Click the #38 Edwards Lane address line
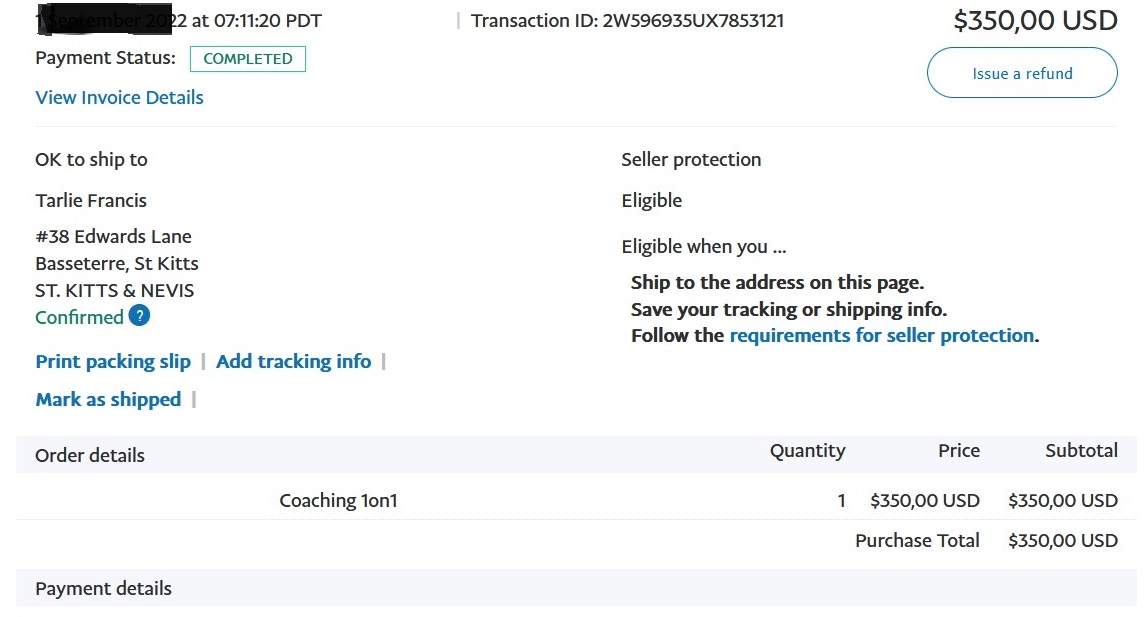Screen dimensions: 1145x617 tap(113, 237)
